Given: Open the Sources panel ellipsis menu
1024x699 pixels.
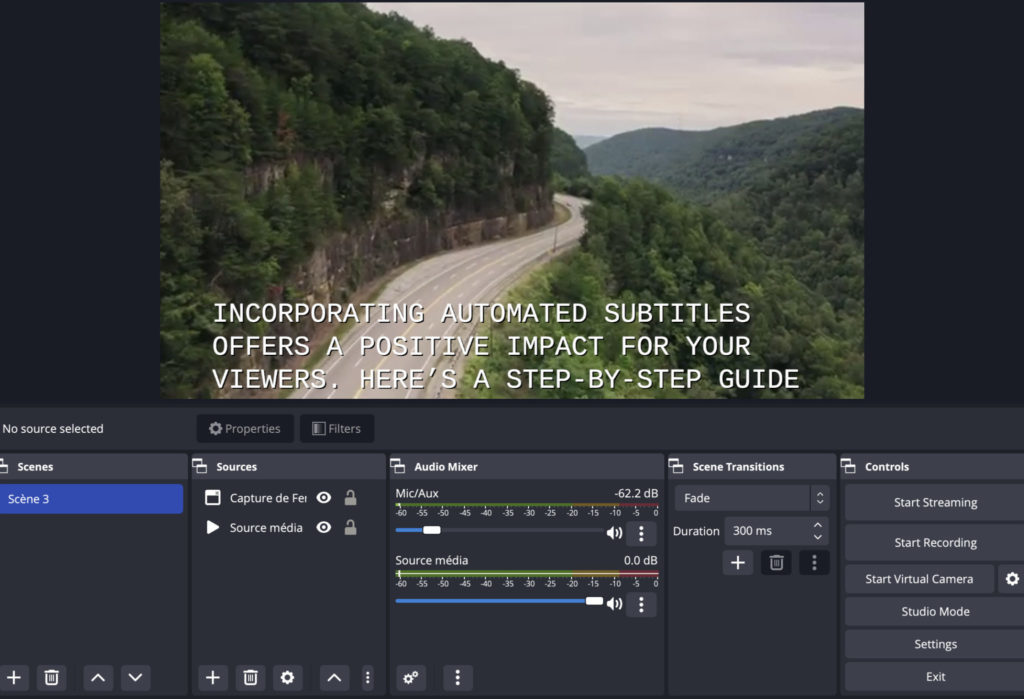Looking at the screenshot, I should coord(368,678).
